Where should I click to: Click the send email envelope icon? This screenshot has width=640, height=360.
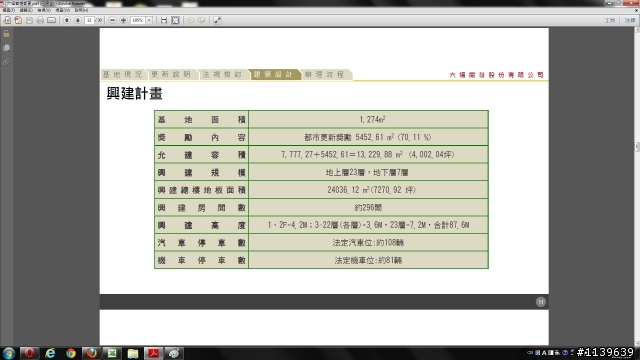(51, 20)
